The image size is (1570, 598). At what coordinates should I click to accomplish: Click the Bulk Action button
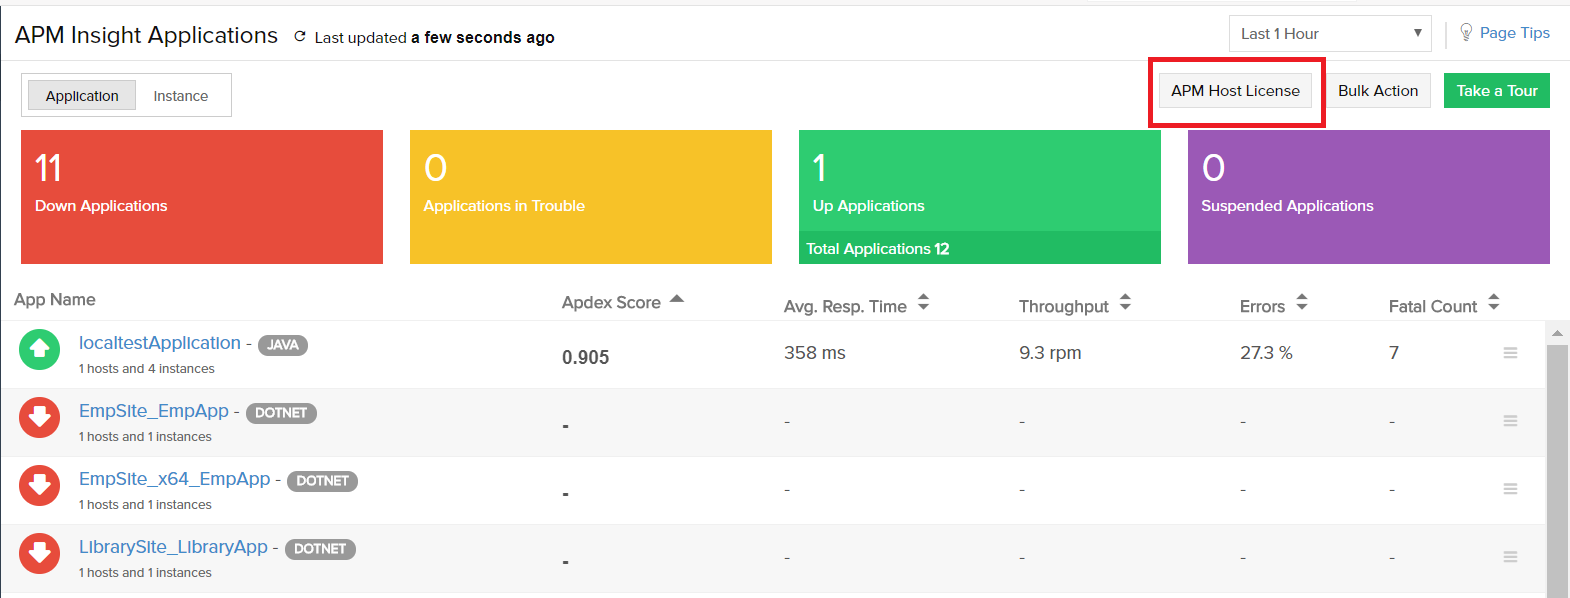(1377, 91)
